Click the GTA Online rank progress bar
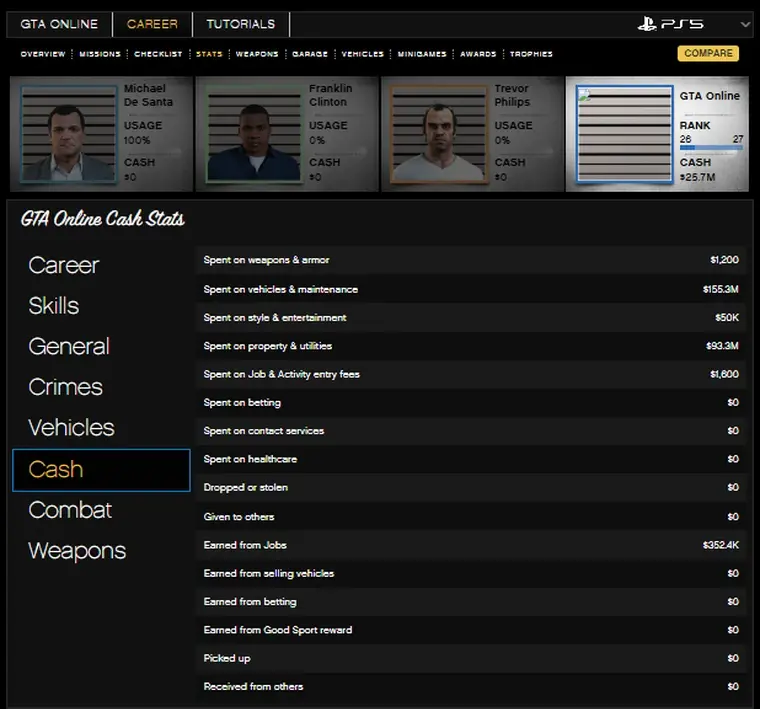This screenshot has width=760, height=709. point(711,148)
